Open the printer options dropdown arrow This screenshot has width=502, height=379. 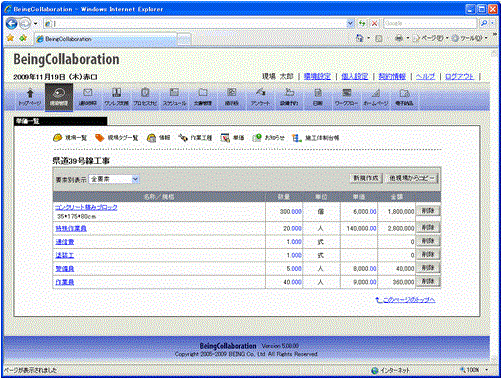408,38
